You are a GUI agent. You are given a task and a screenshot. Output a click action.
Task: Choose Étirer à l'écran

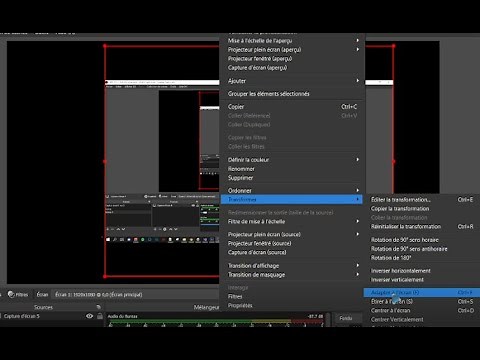click(422, 301)
